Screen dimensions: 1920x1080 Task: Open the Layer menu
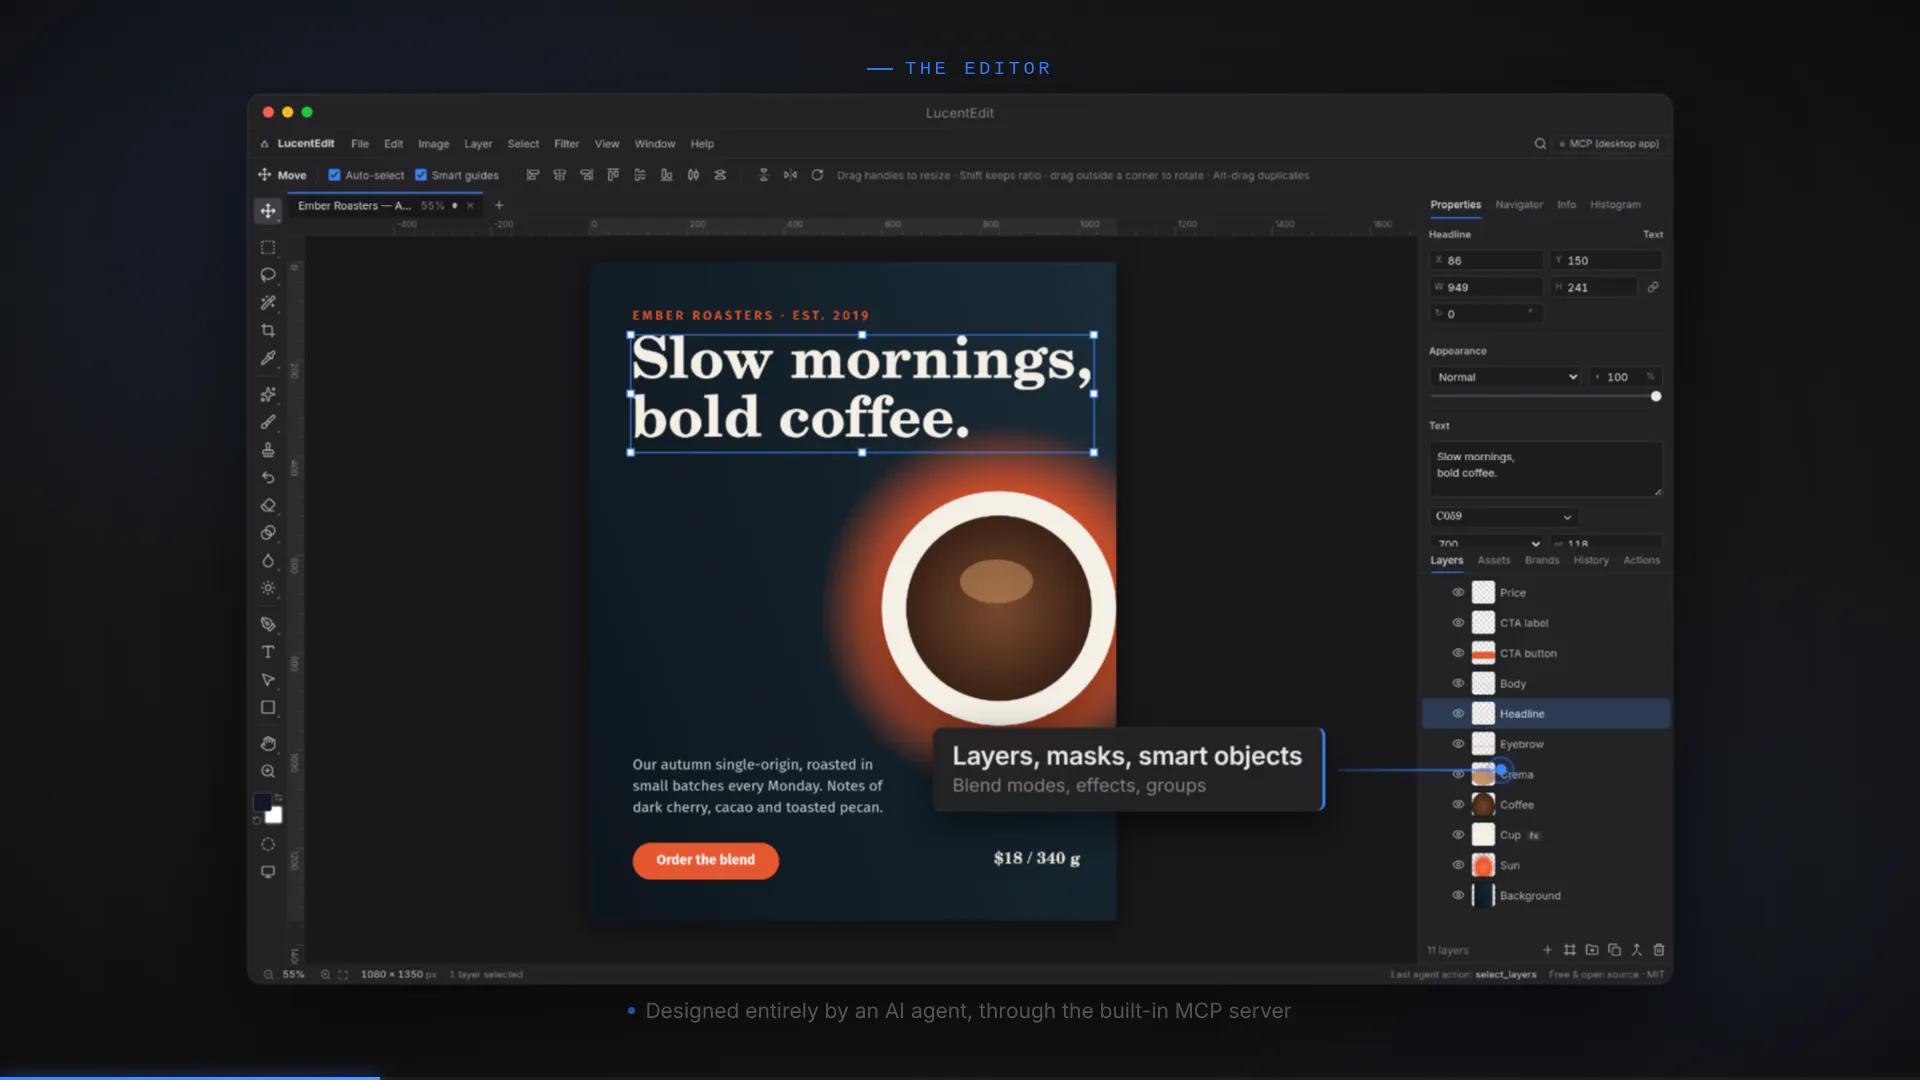click(x=478, y=144)
